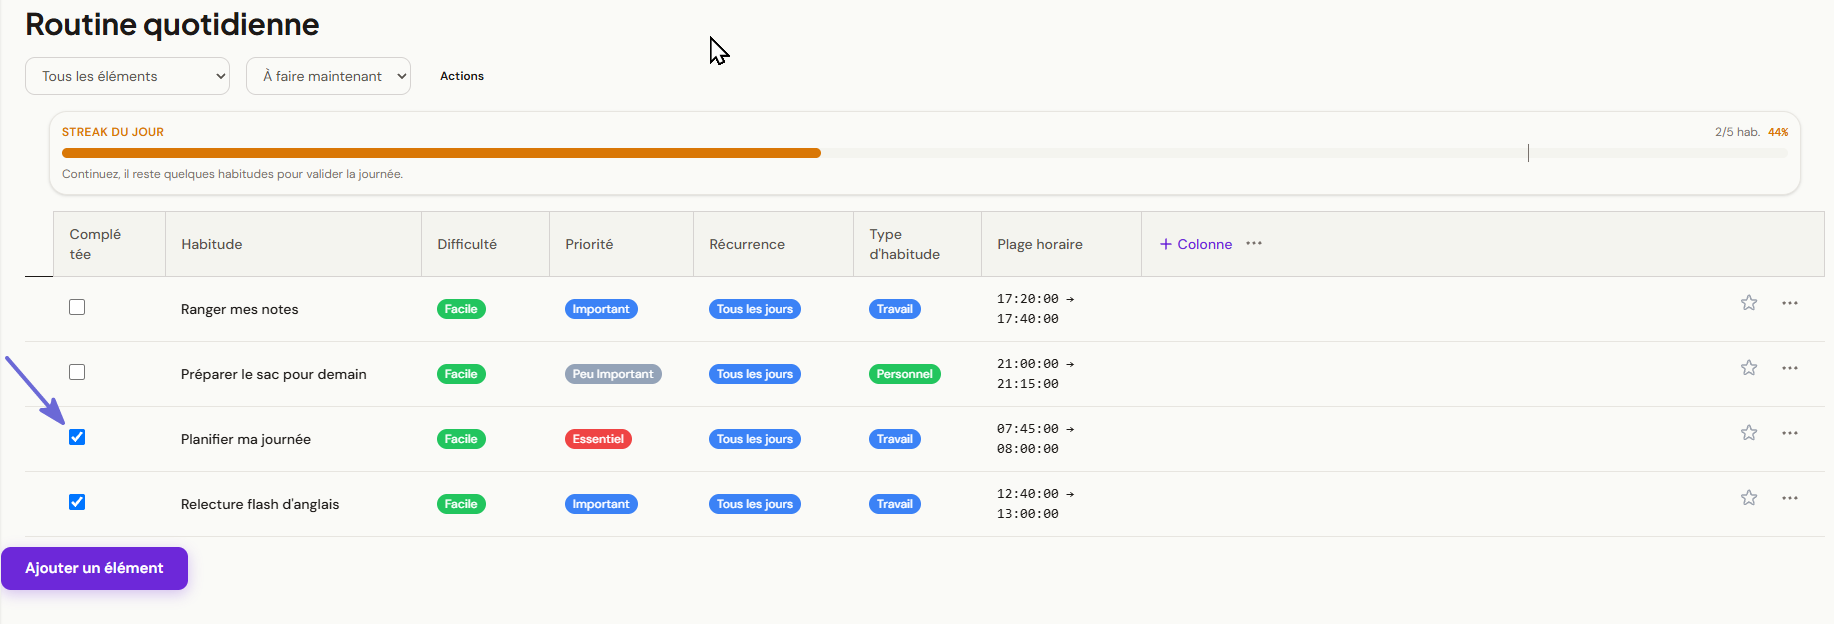This screenshot has height=624, width=1834.
Task: Open the Tous les éléments dropdown
Action: point(127,76)
